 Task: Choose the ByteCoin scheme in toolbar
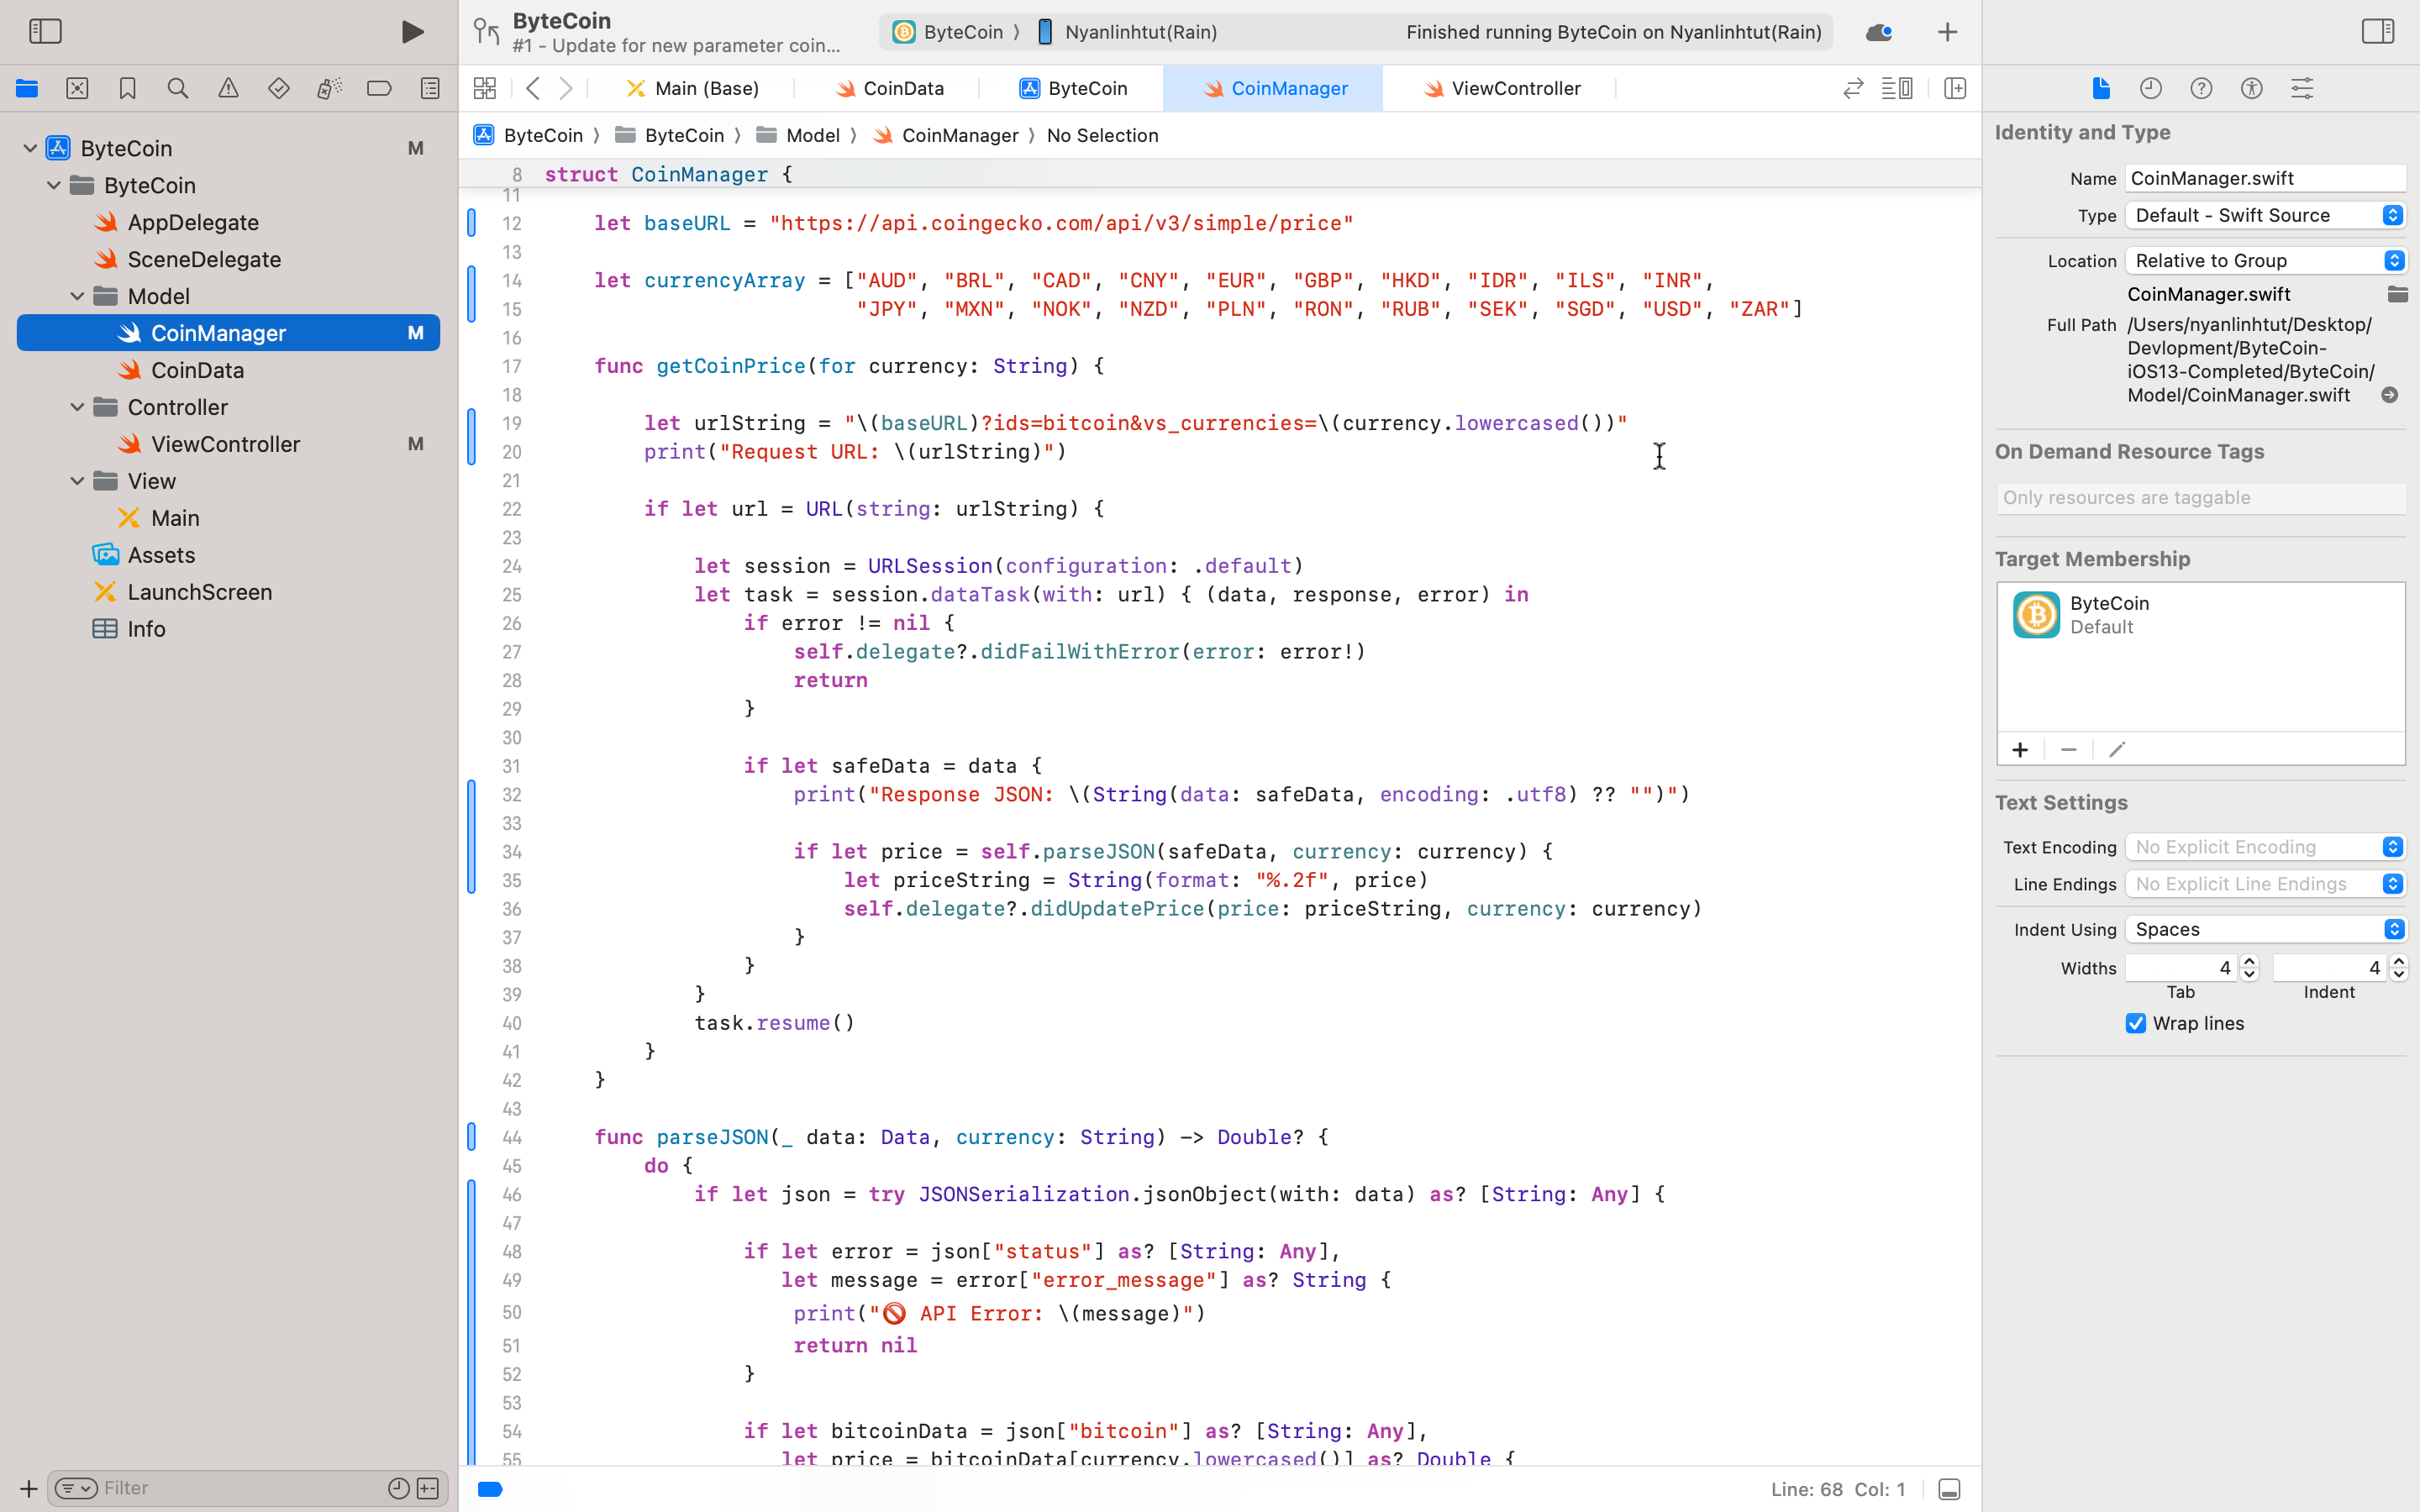click(947, 32)
